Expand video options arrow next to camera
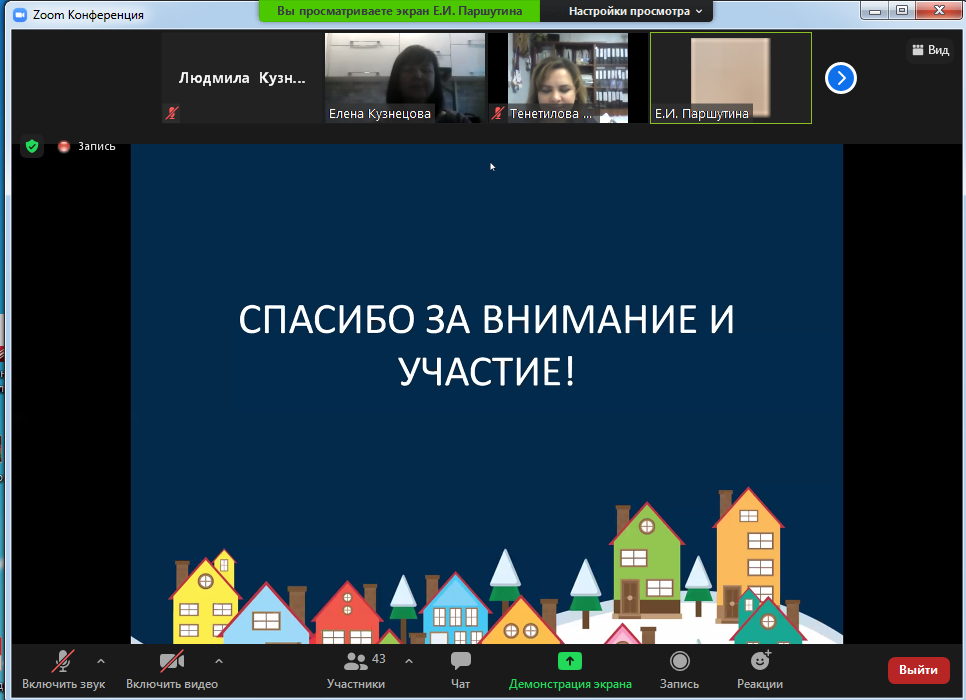This screenshot has height=700, width=966. coord(219,661)
